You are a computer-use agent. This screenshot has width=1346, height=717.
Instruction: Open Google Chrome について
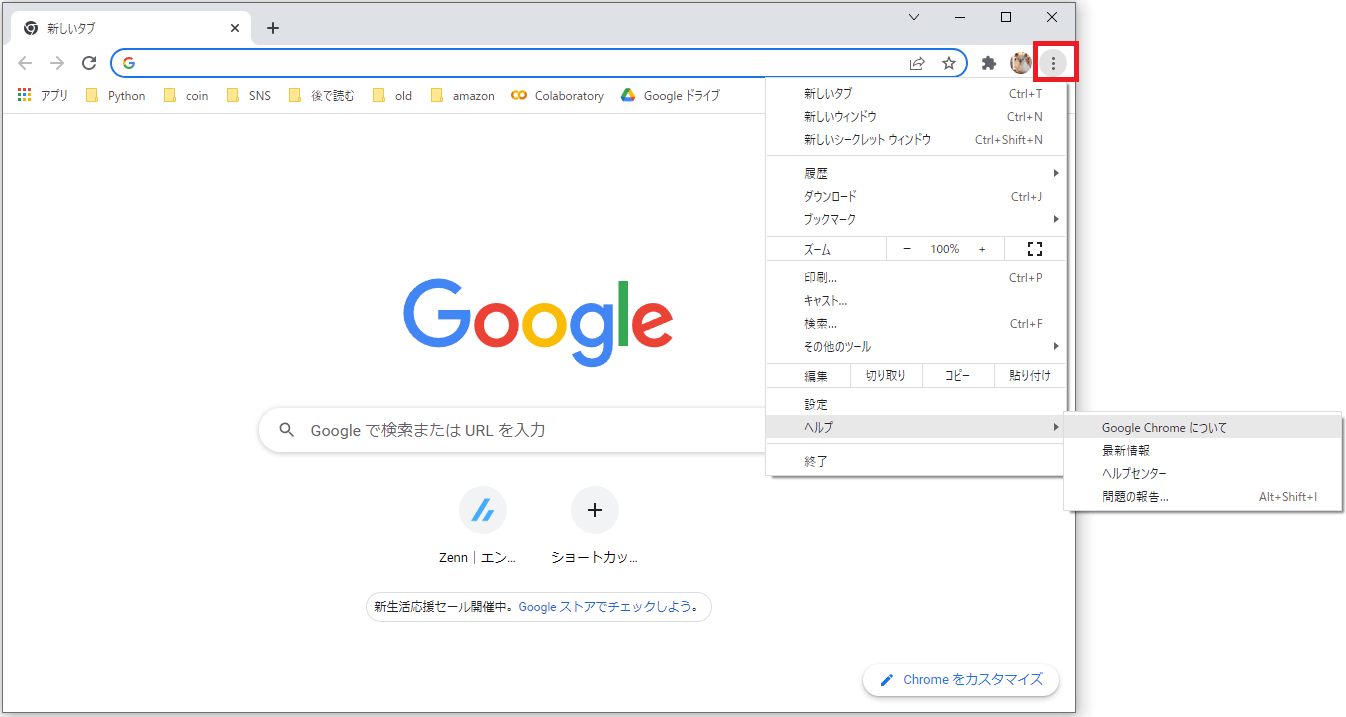pyautogui.click(x=1203, y=428)
